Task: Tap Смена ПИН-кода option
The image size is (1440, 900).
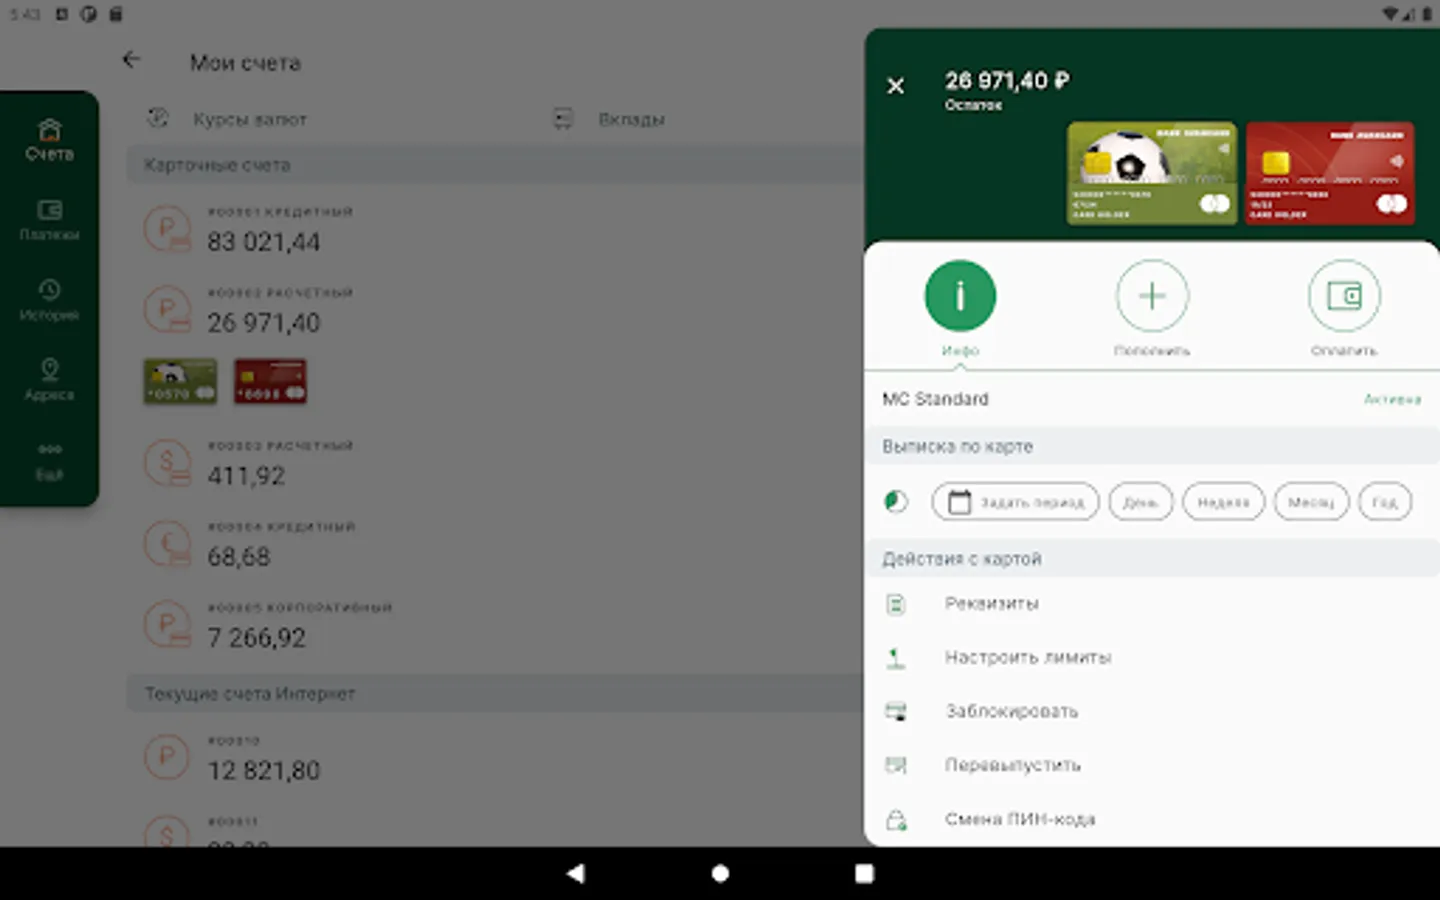Action: tap(1152, 820)
